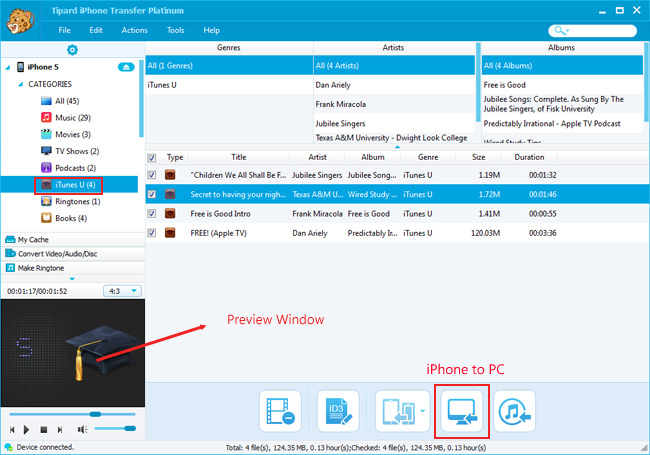
Task: Open the Edit menu
Action: tap(96, 30)
